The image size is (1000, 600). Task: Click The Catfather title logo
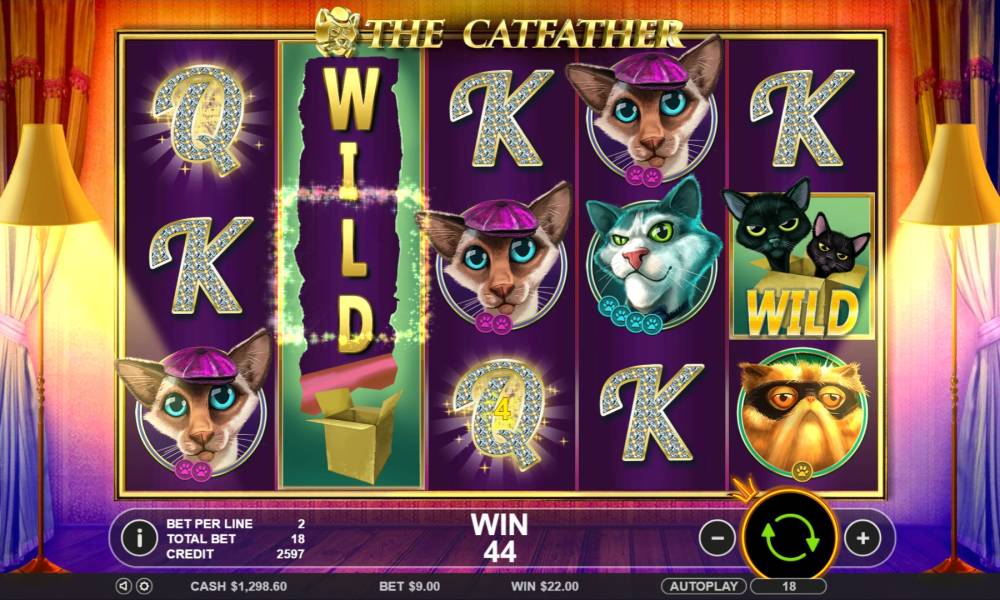click(500, 32)
